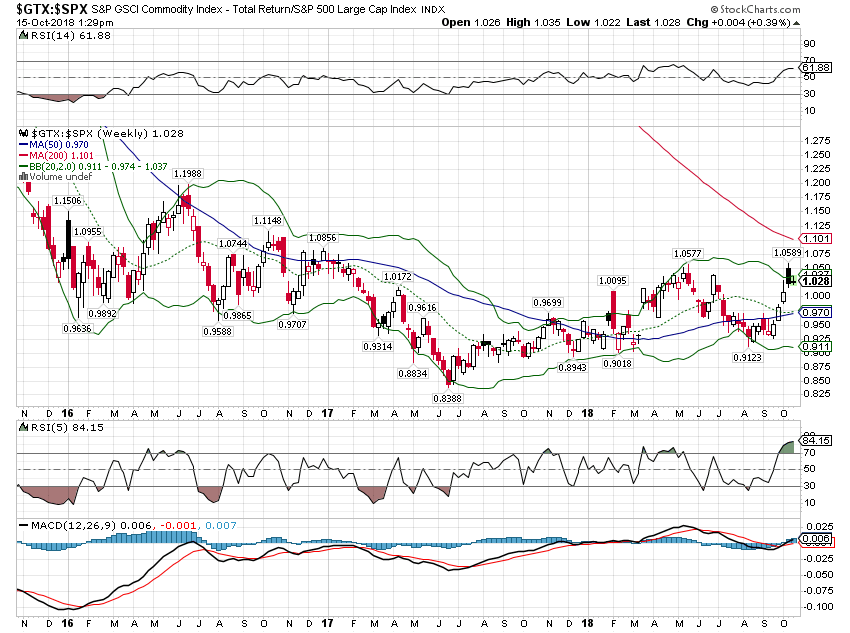Click the $GTX:$SPX ticker title
Viewport: 850px width, 633px height.
click(x=51, y=9)
